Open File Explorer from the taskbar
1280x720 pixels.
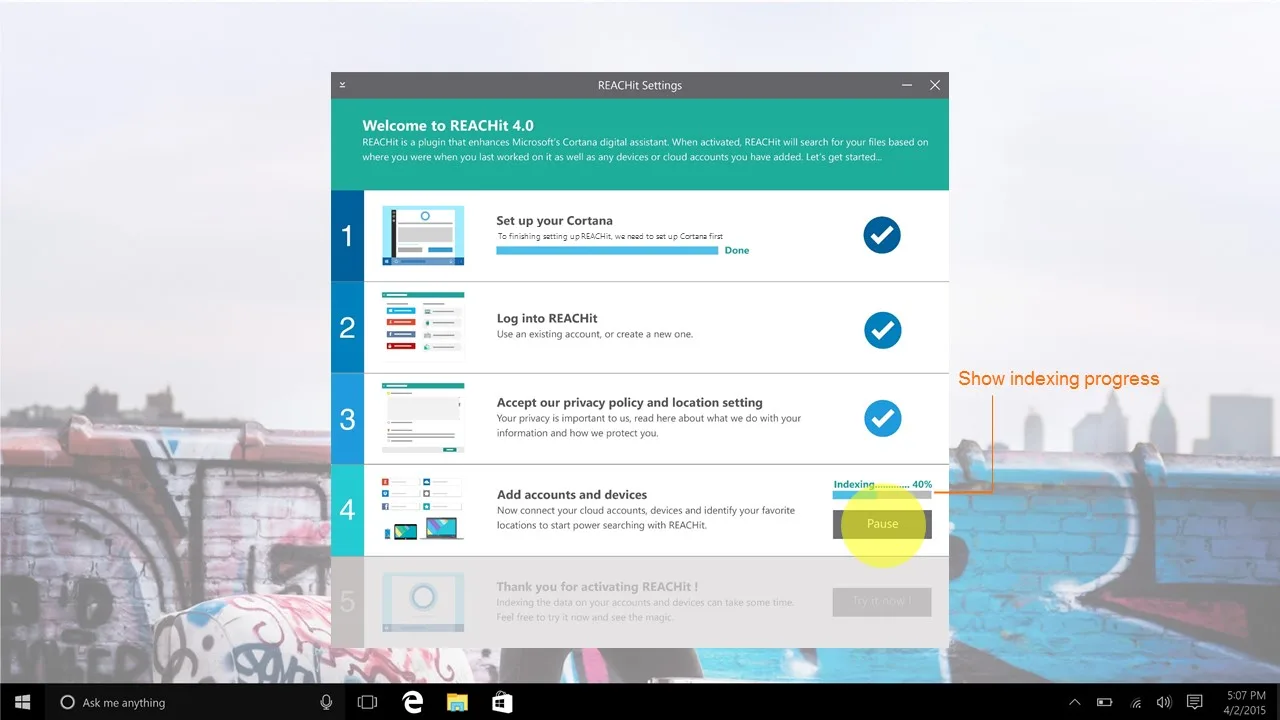[457, 702]
